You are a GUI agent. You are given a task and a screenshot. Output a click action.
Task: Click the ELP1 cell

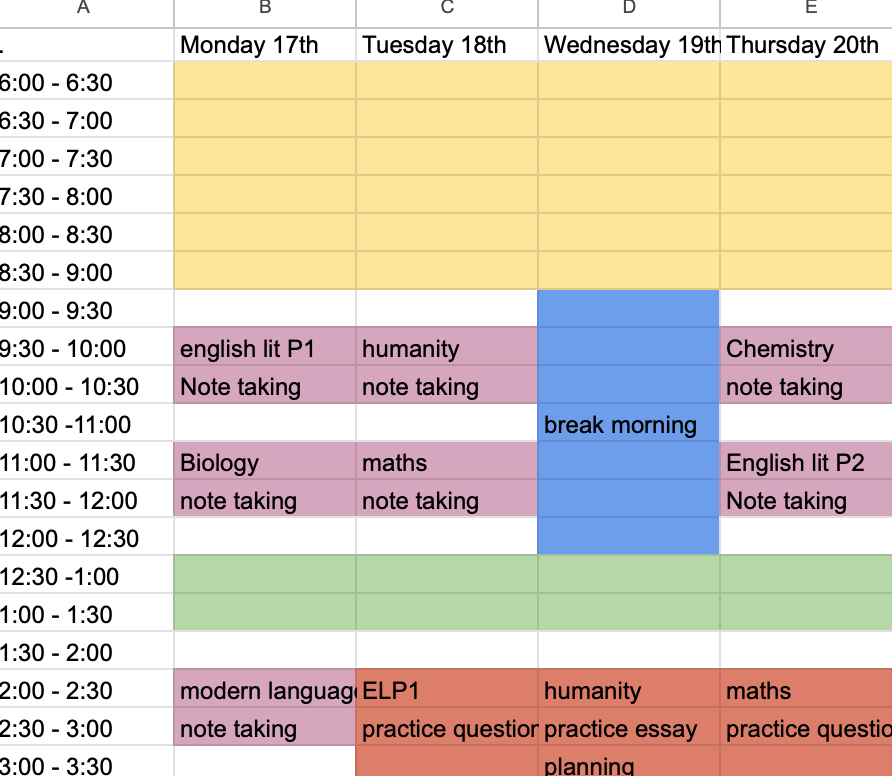tap(447, 691)
